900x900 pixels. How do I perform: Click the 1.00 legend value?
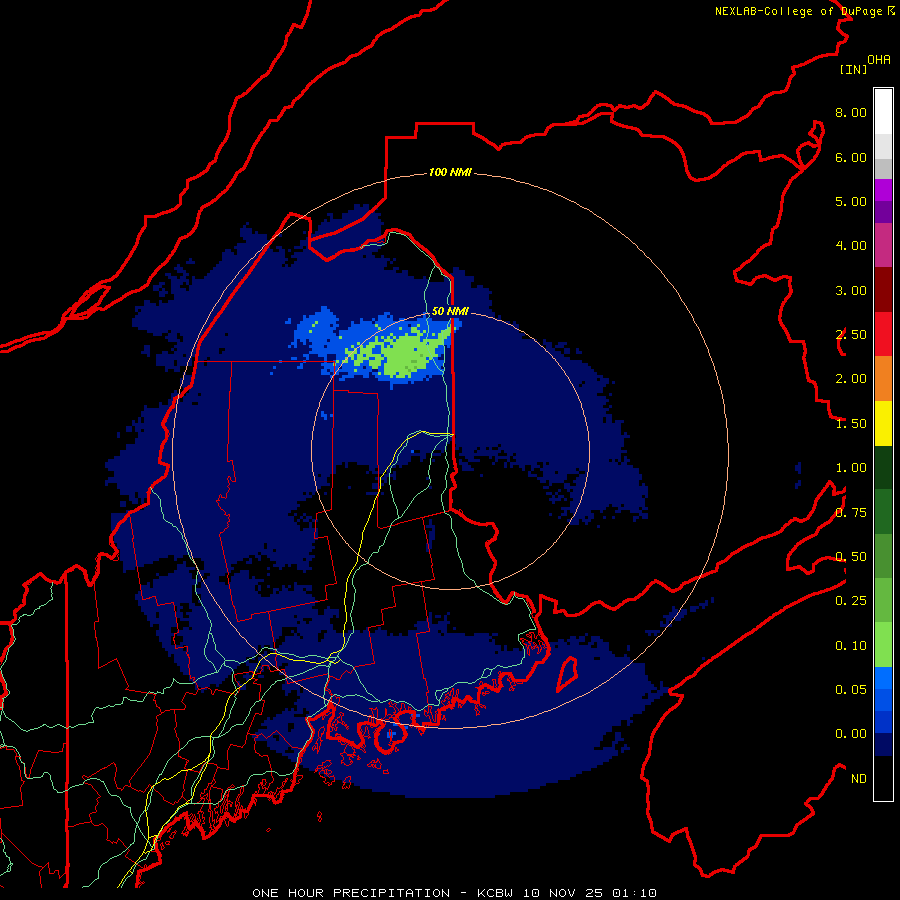click(851, 468)
